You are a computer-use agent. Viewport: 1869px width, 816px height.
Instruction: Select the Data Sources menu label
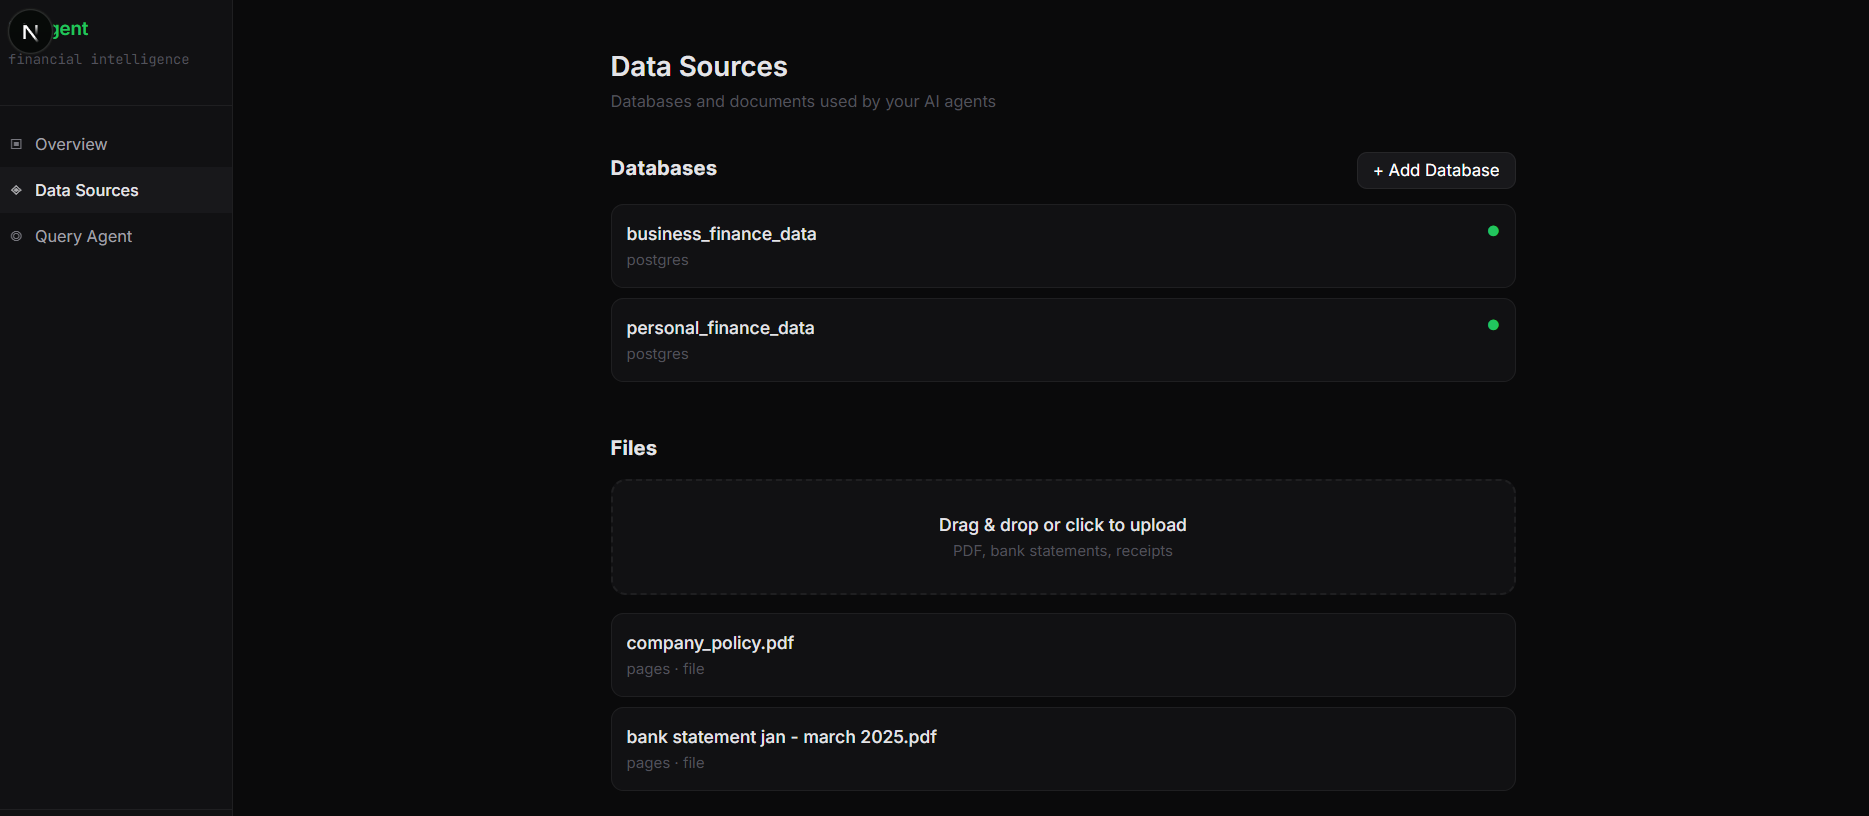pos(87,190)
